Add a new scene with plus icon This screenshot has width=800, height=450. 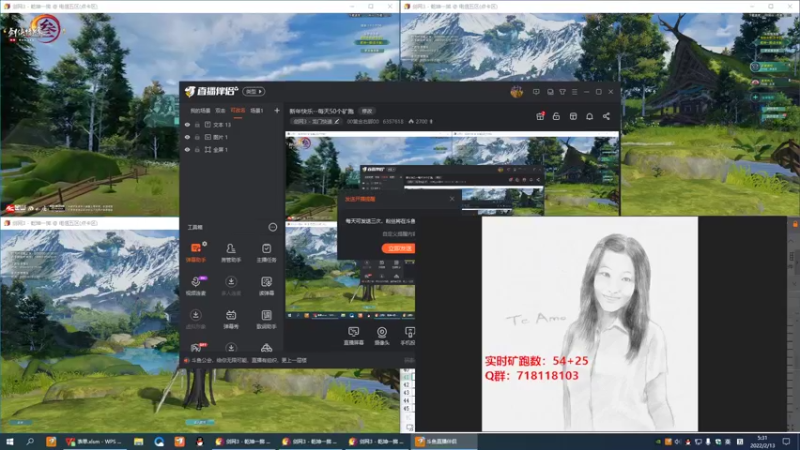click(x=277, y=110)
